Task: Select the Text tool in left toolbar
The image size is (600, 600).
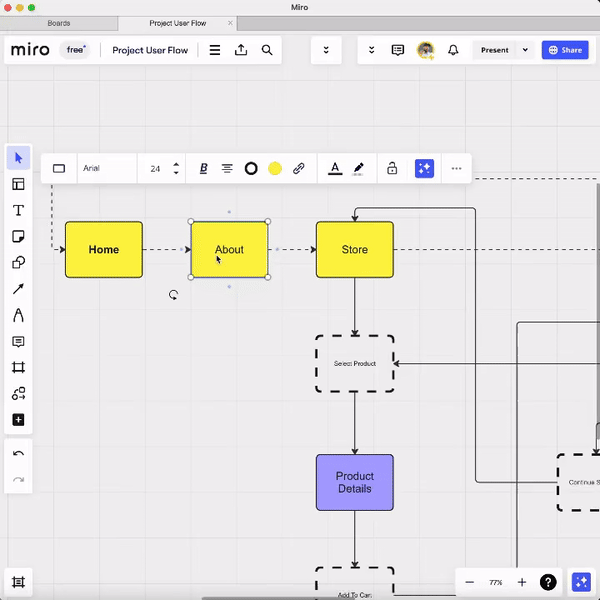Action: click(18, 211)
